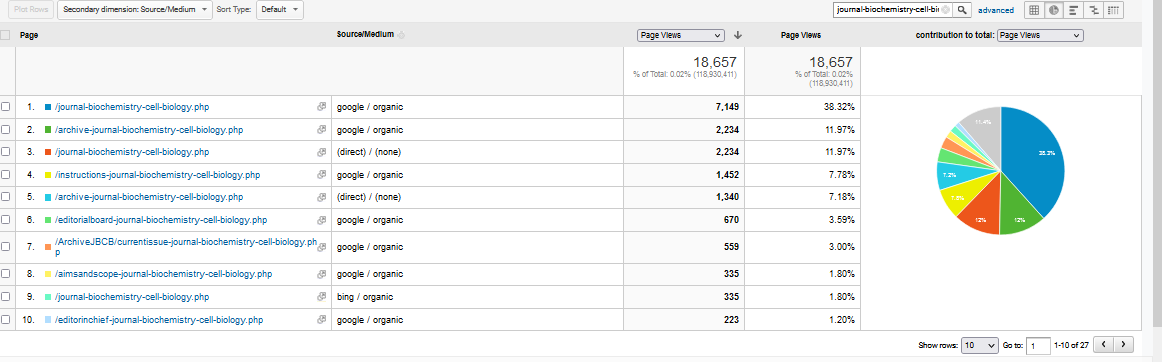Check the box for row 8
Viewport: 1162px width, 362px height.
(x=6, y=274)
